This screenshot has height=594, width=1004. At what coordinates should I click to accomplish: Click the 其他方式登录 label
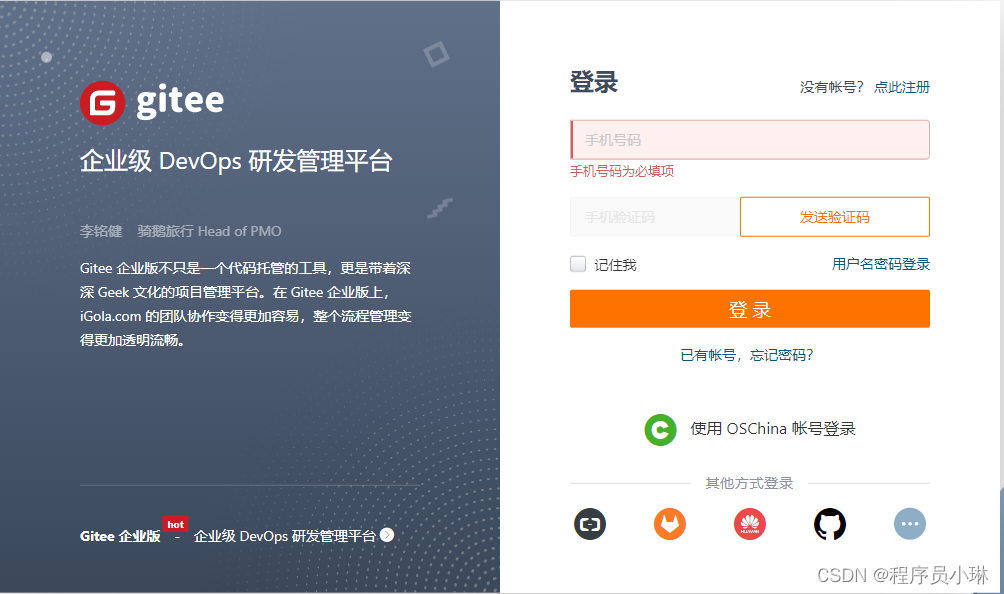749,483
